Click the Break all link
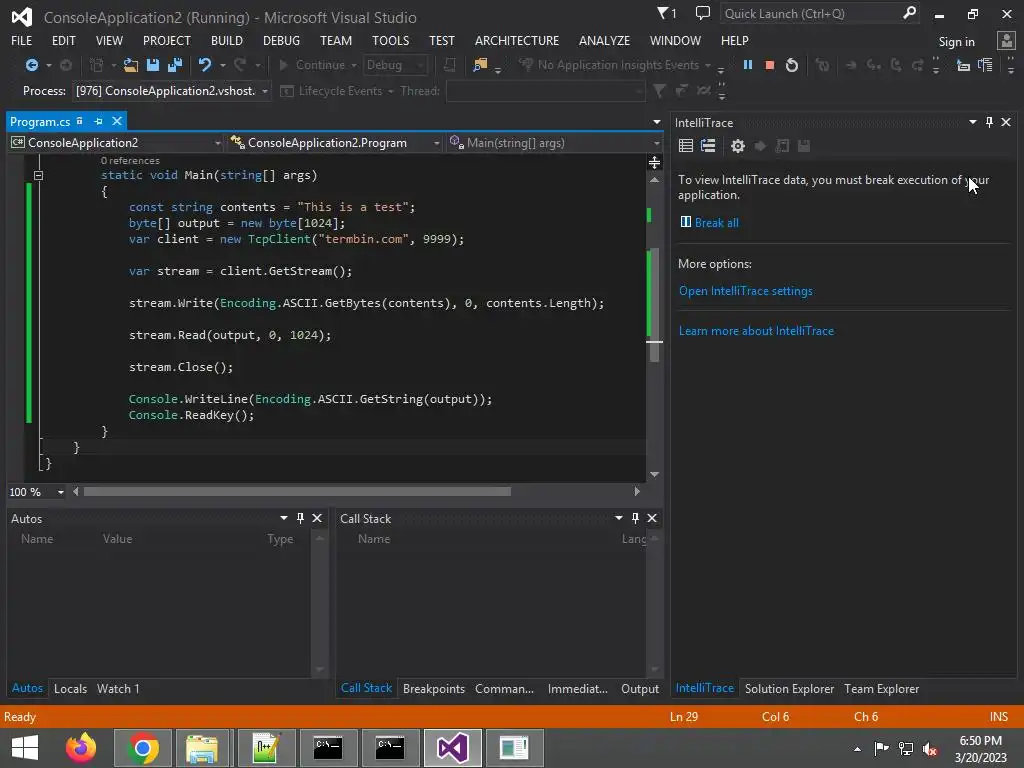Image resolution: width=1024 pixels, height=768 pixels. (716, 223)
